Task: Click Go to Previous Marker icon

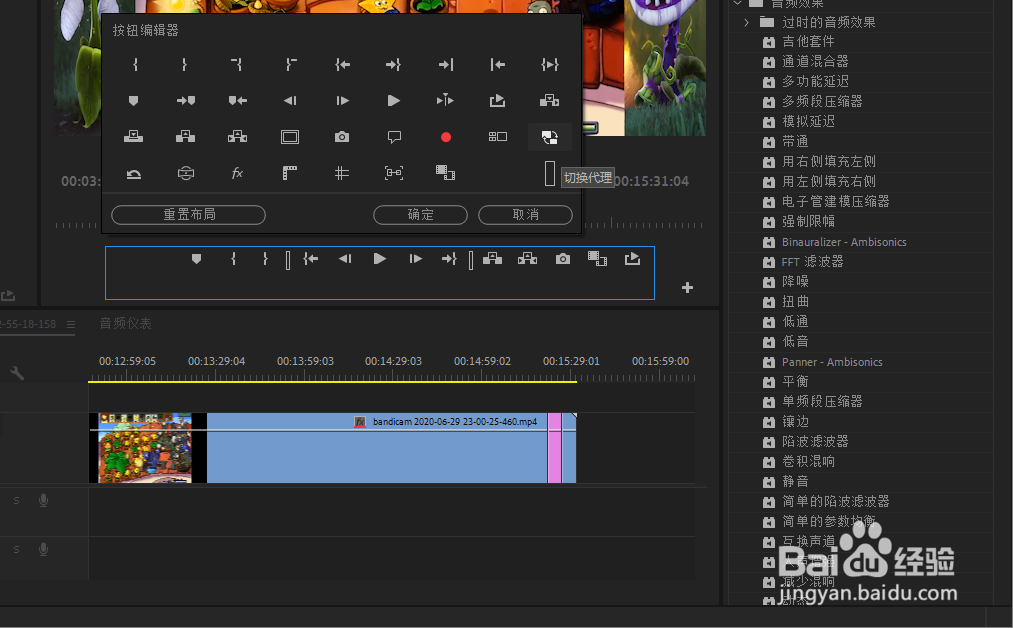Action: pyautogui.click(x=238, y=101)
